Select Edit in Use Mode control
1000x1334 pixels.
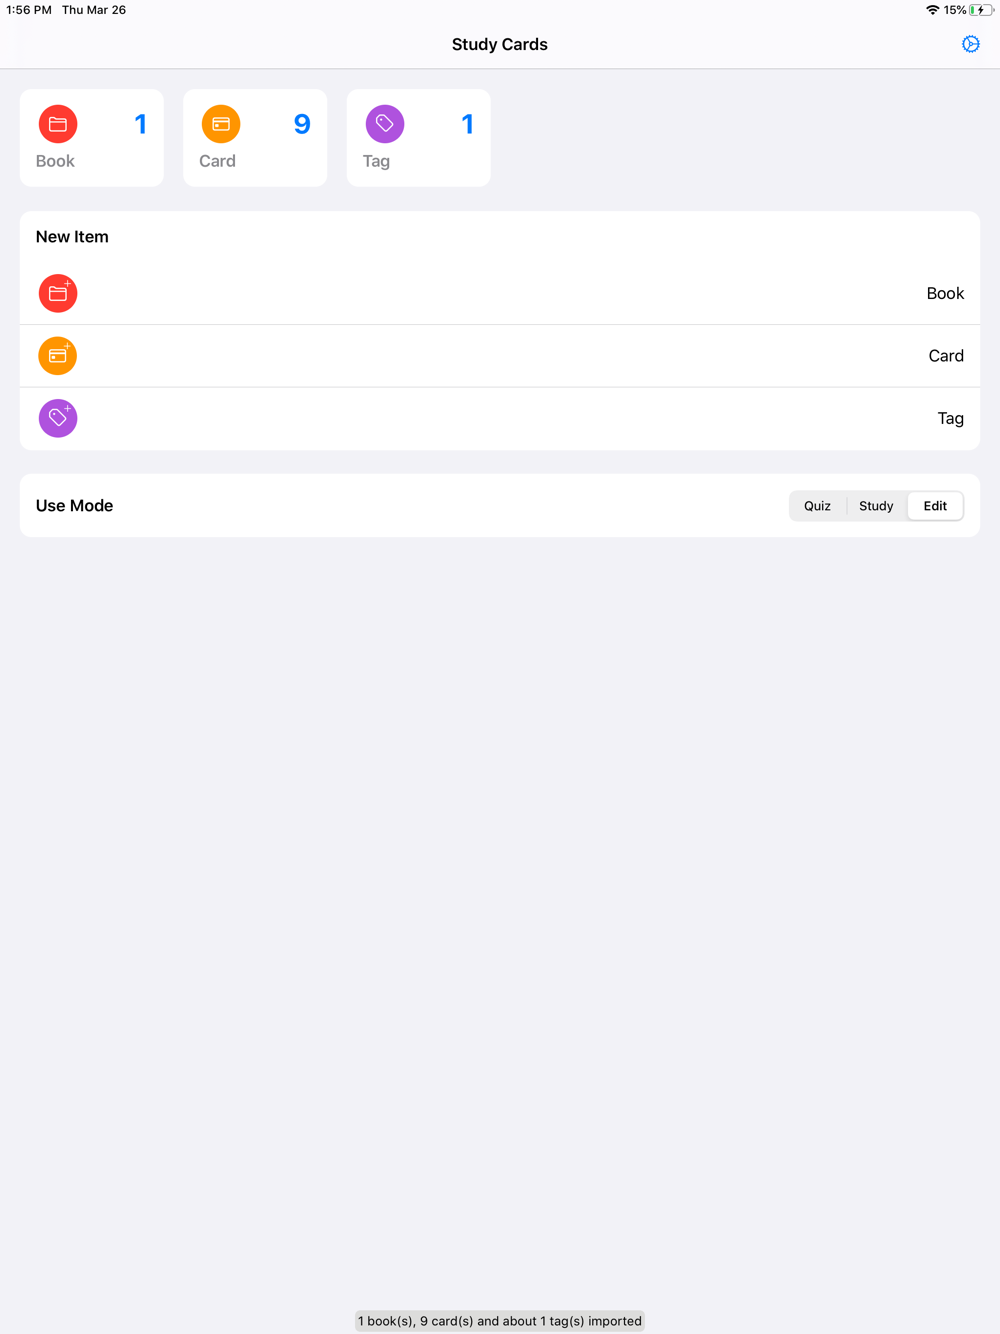(935, 506)
